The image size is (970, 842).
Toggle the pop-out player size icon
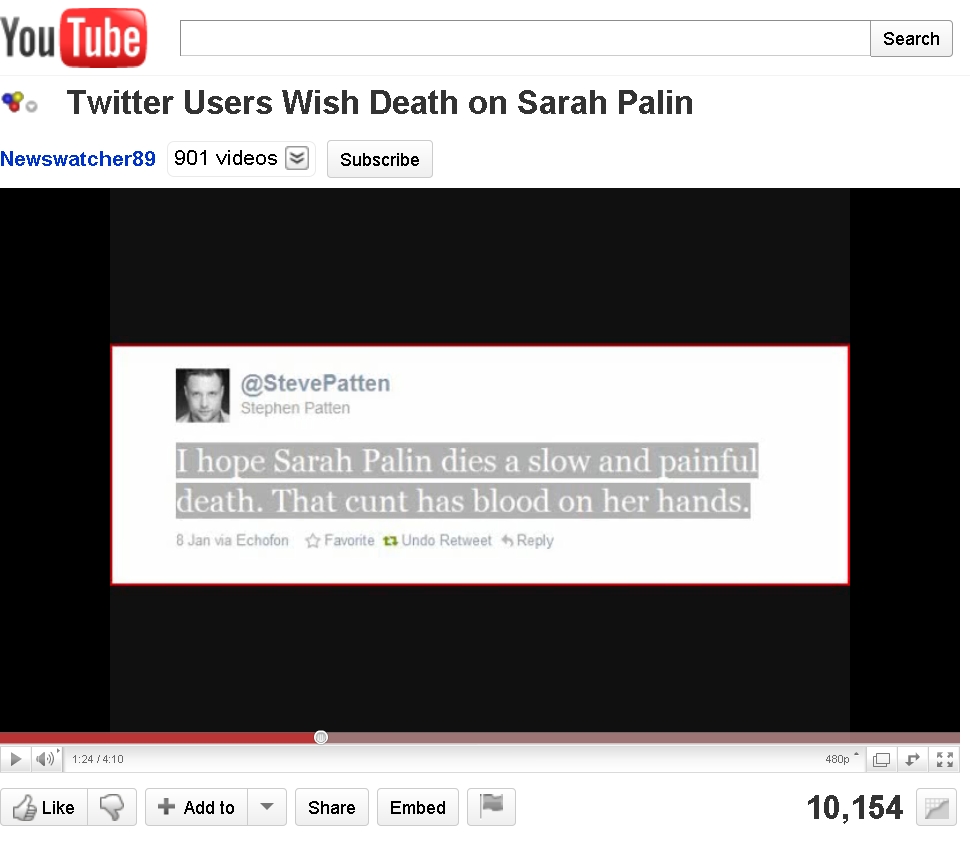[881, 759]
